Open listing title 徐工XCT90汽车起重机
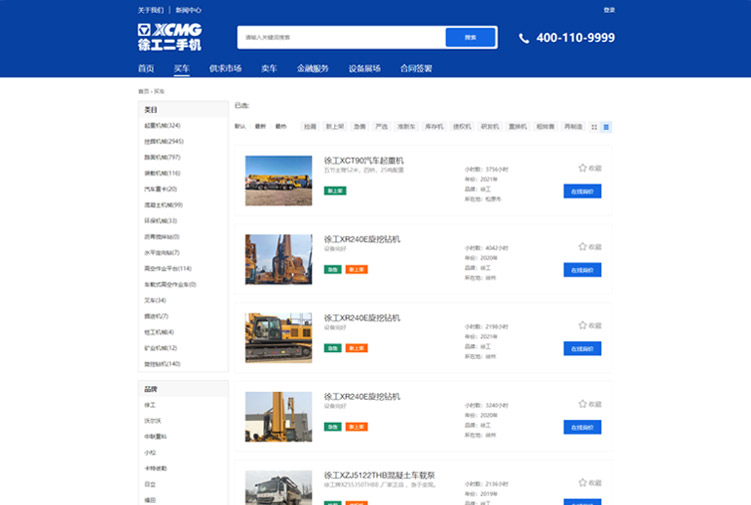This screenshot has width=751, height=505. (364, 161)
